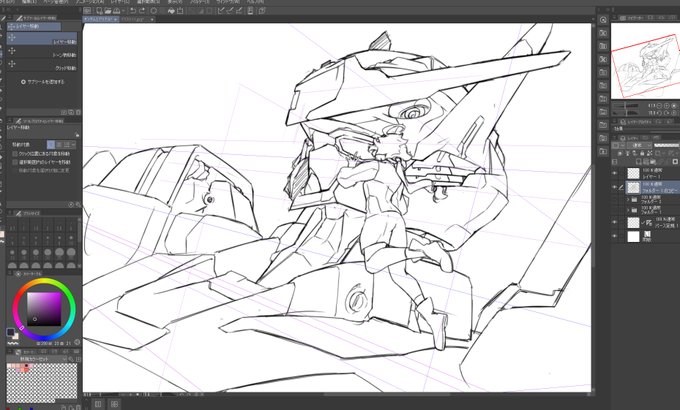Click the grid view icon at canvas bottom
This screenshot has width=680, height=410.
(114, 404)
